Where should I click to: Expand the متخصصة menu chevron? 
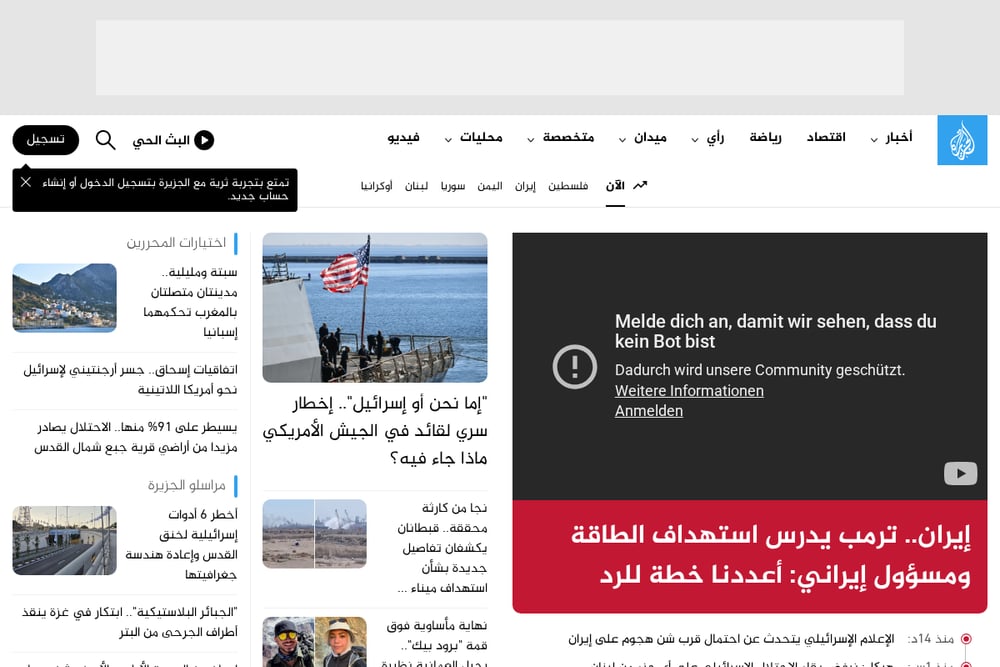click(x=530, y=140)
